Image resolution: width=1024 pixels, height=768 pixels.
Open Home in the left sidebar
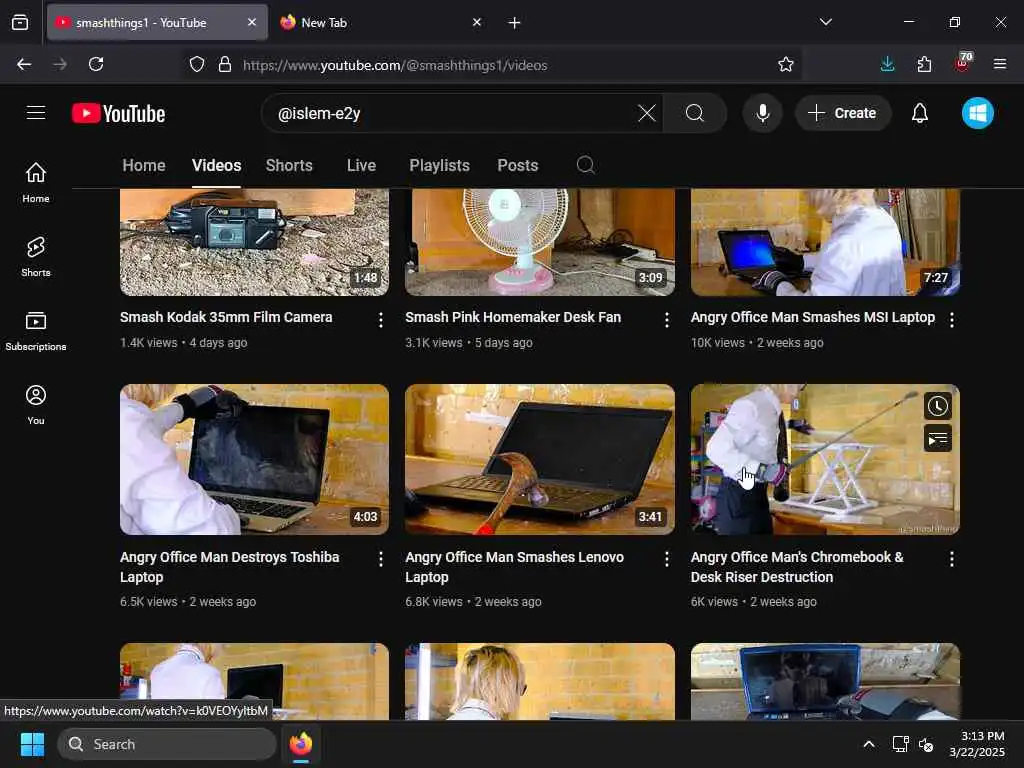[36, 183]
